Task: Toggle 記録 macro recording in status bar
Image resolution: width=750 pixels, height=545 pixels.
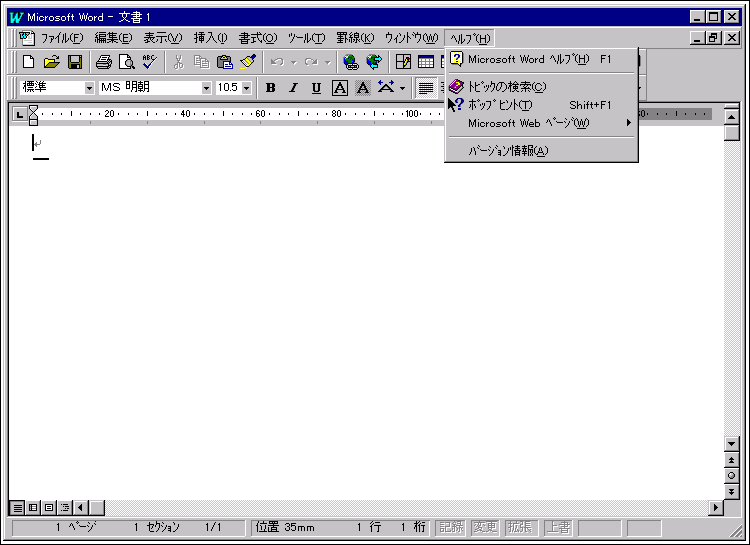Action: (451, 527)
